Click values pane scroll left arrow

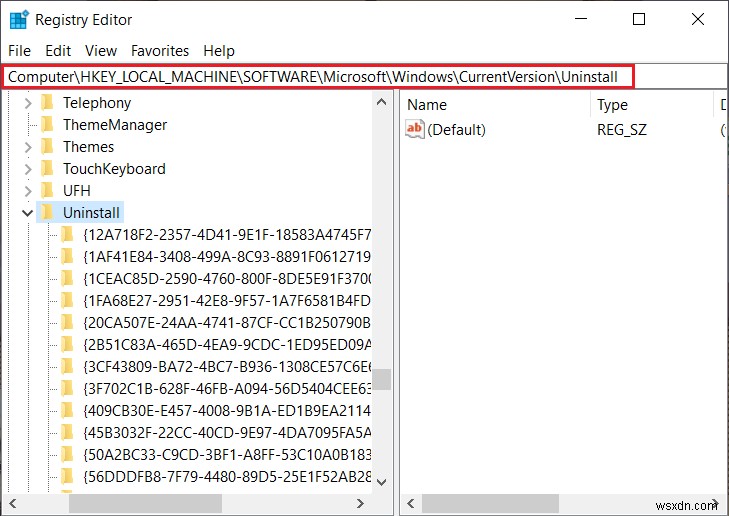[411, 503]
